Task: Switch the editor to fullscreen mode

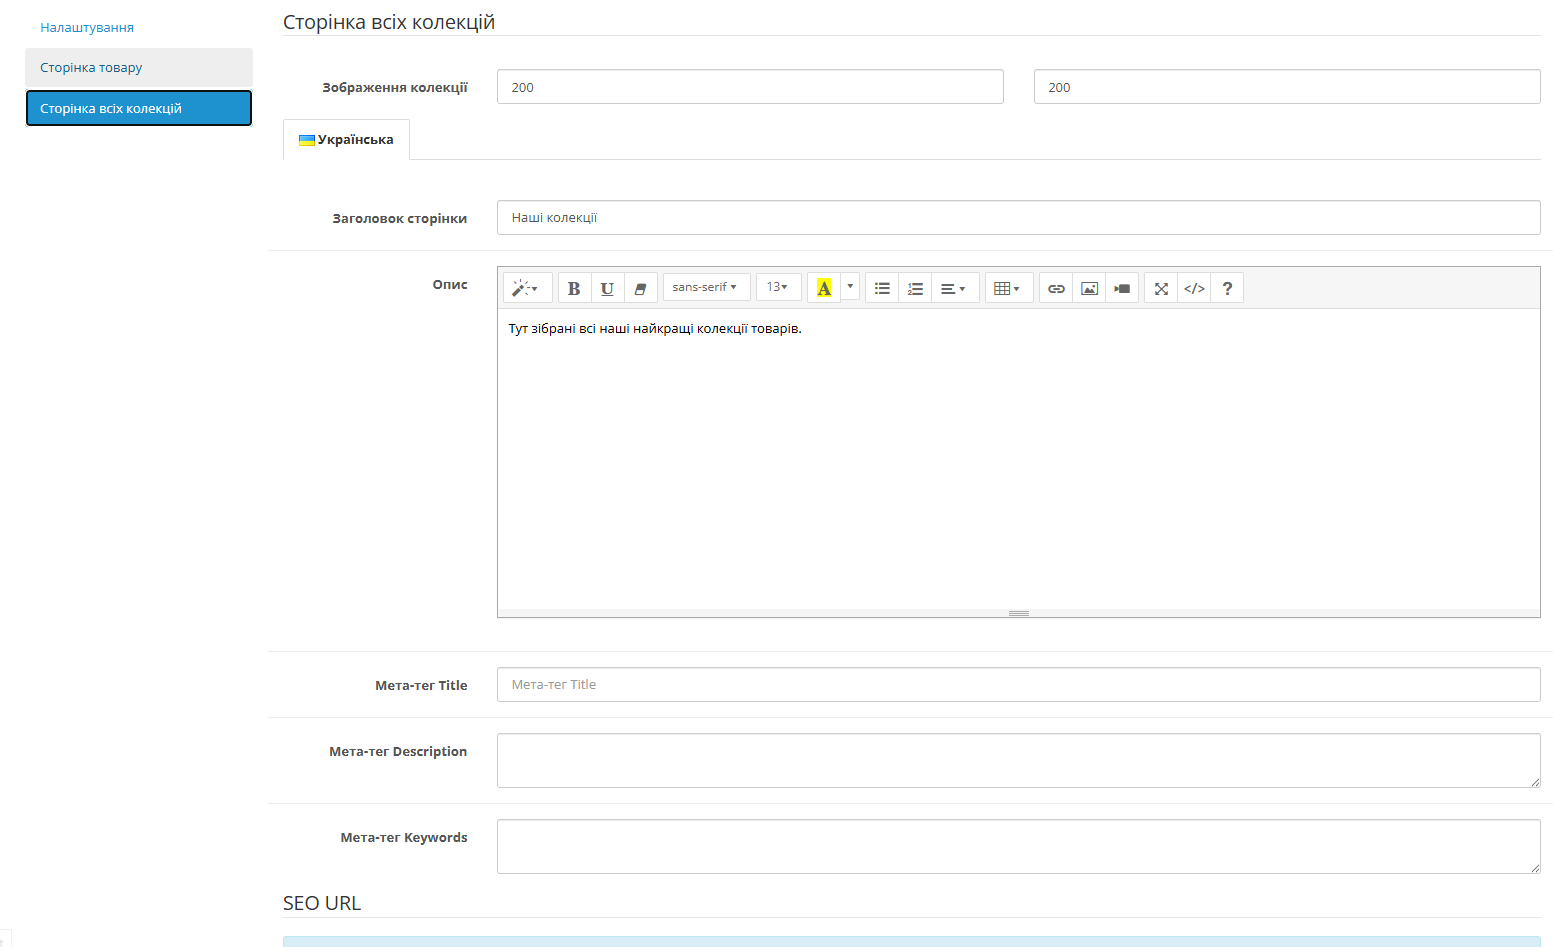Action: 1161,288
